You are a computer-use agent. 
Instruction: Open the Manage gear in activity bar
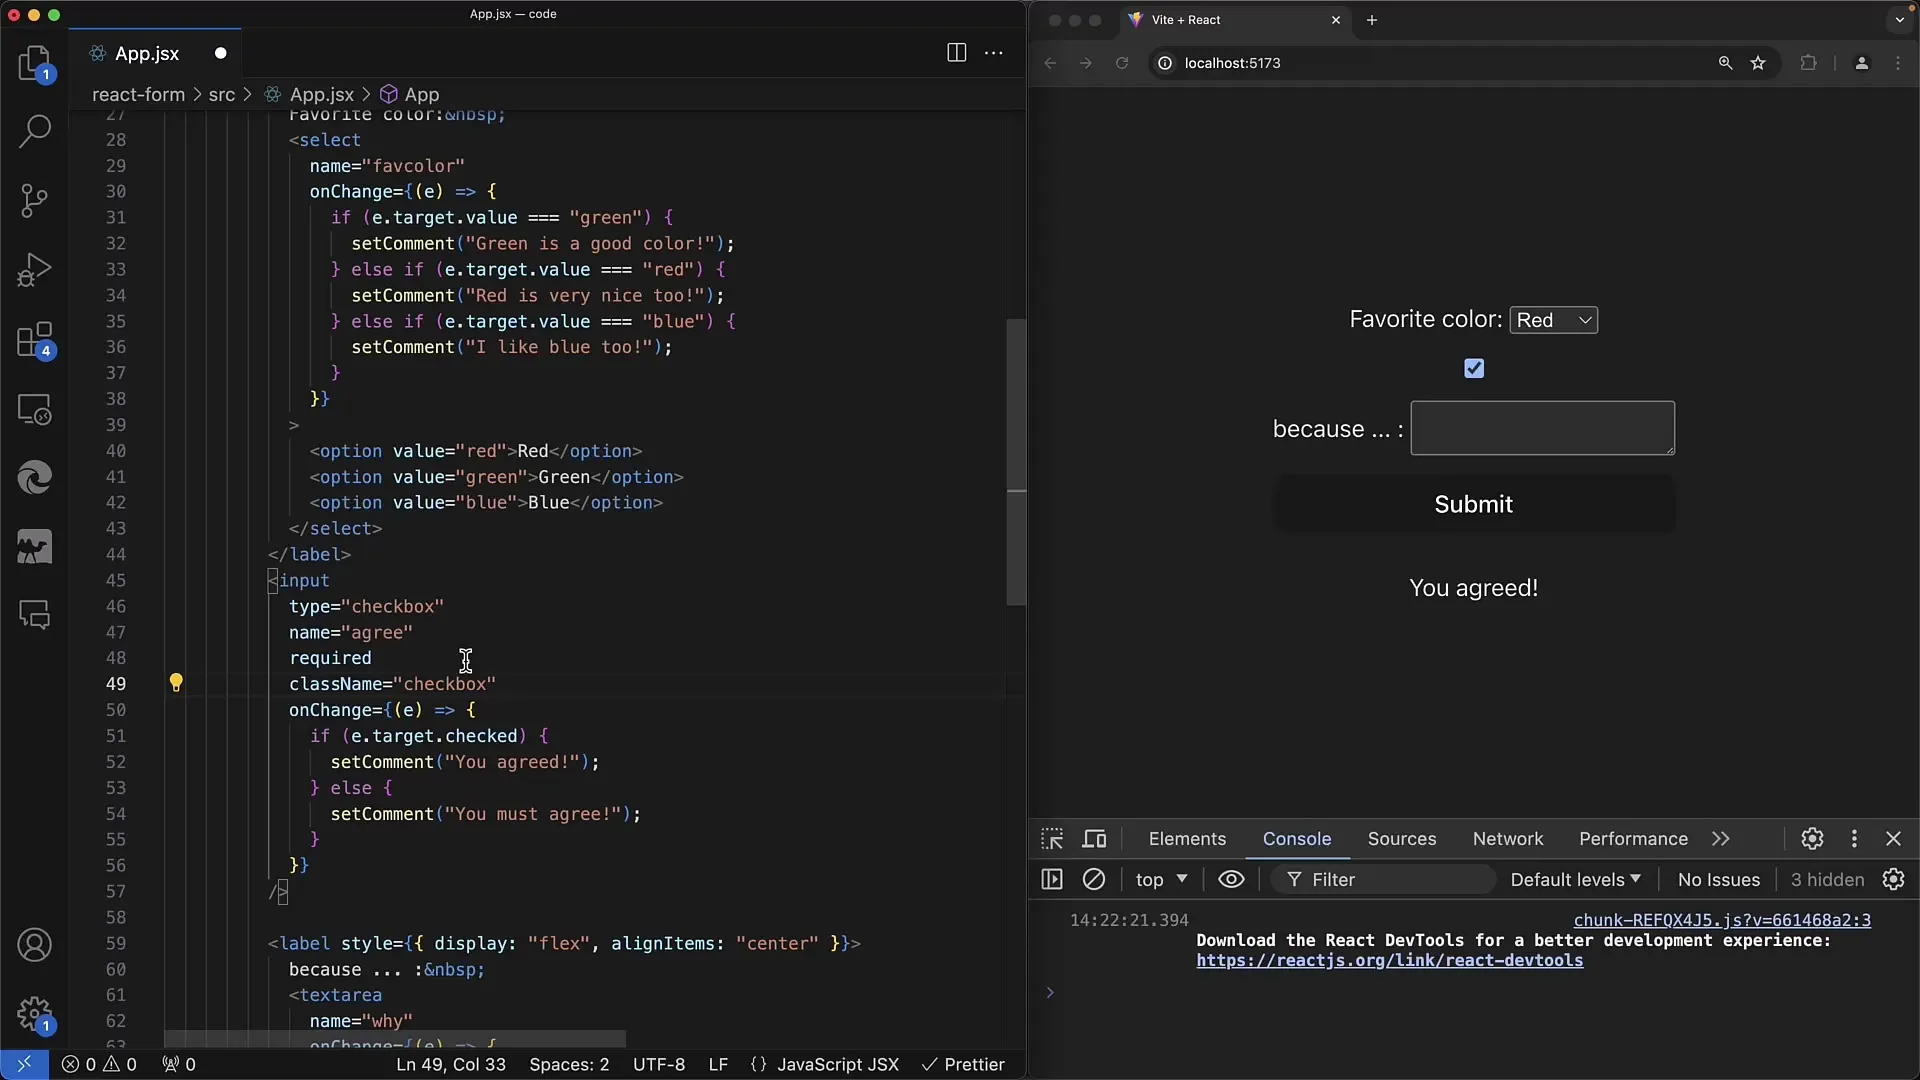35,1014
